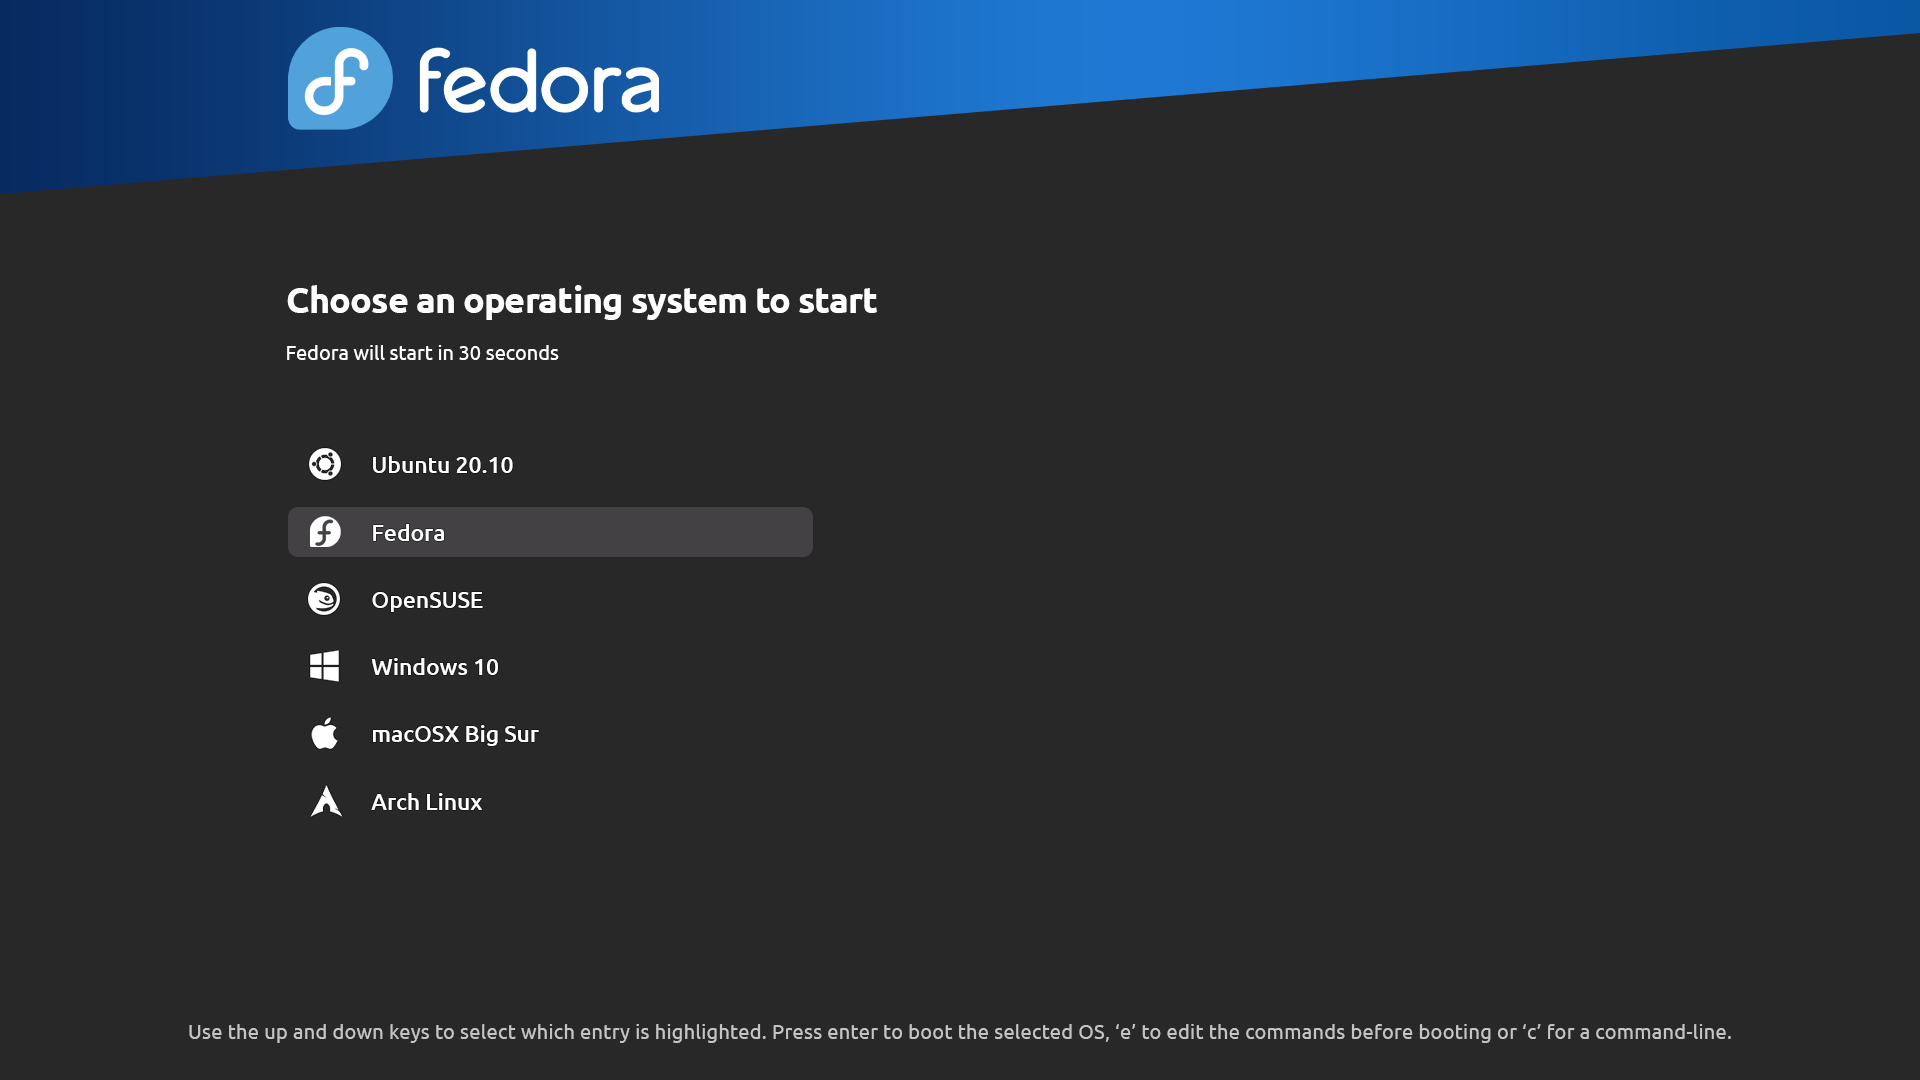
Task: Click the Apple logo icon
Action: pos(324,733)
